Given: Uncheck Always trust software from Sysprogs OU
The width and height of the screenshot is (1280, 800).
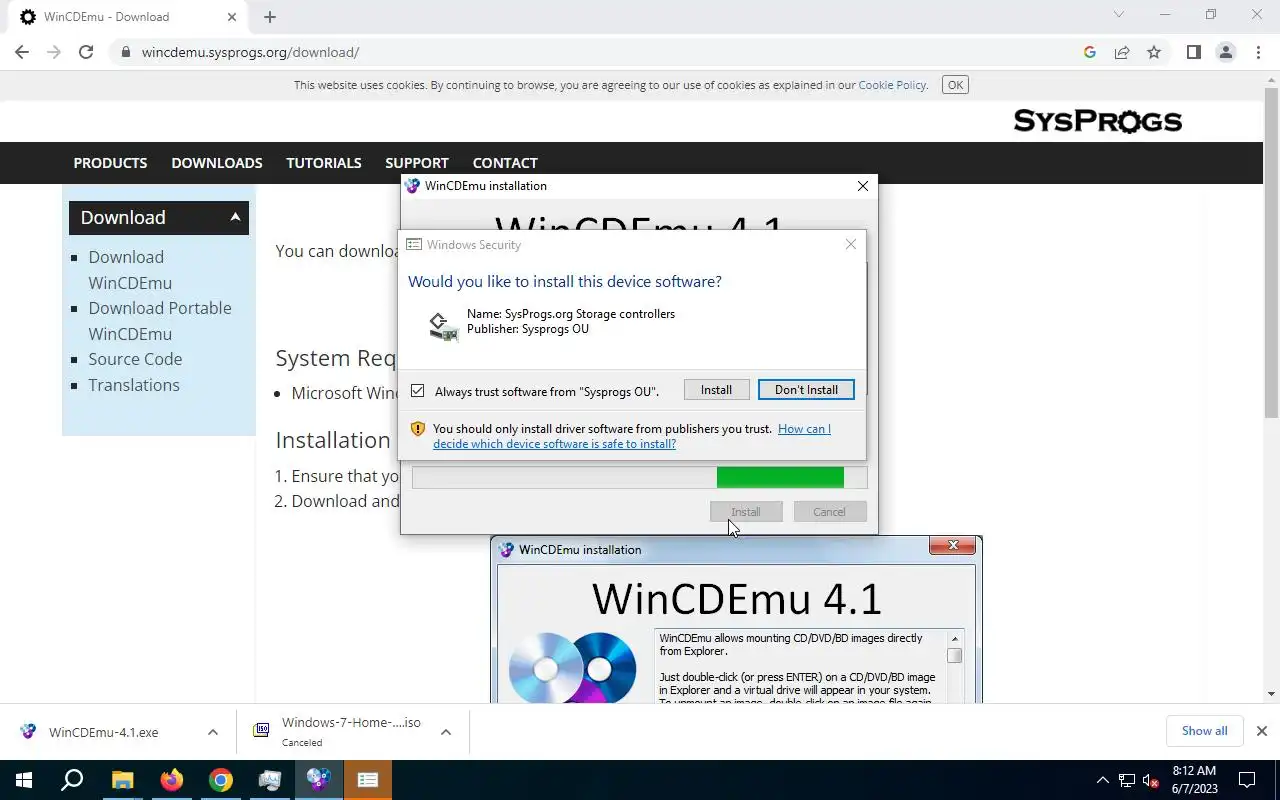Looking at the screenshot, I should 418,391.
